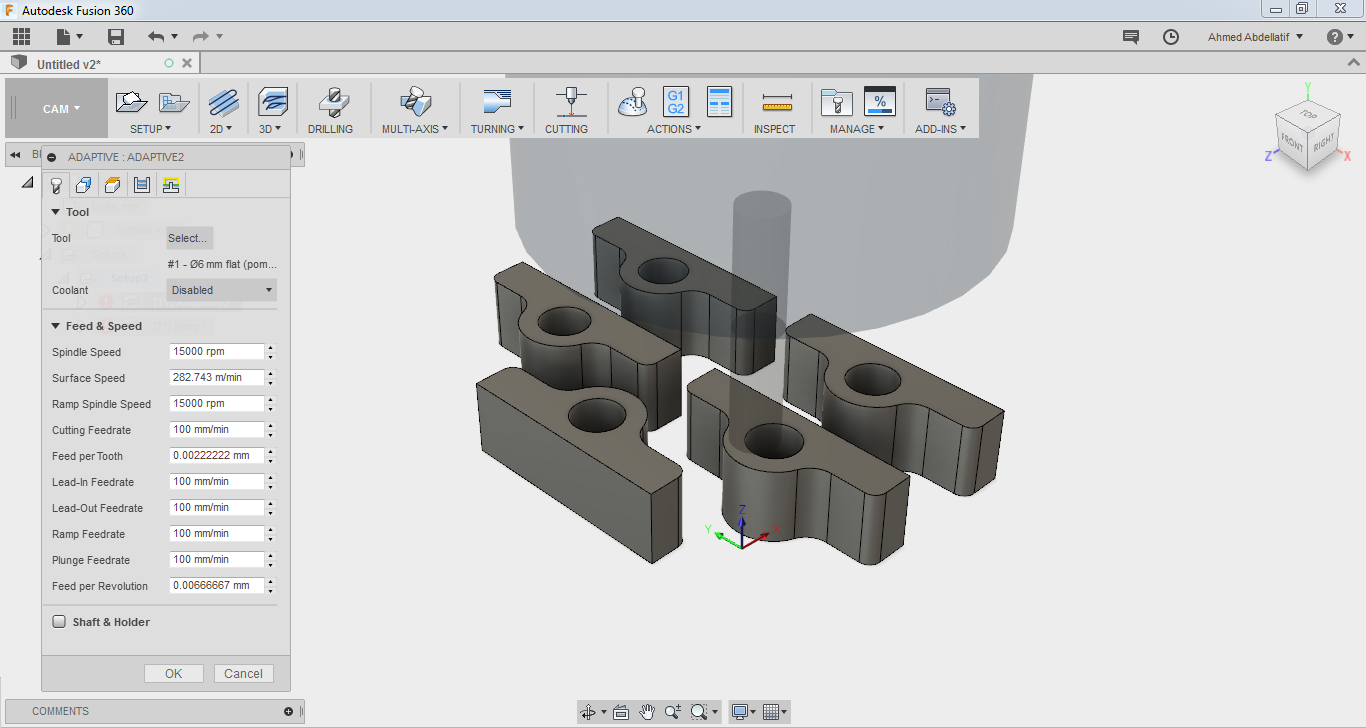Click the Cutting Feedrate 100 mm/min field
The image size is (1366, 728).
click(217, 430)
